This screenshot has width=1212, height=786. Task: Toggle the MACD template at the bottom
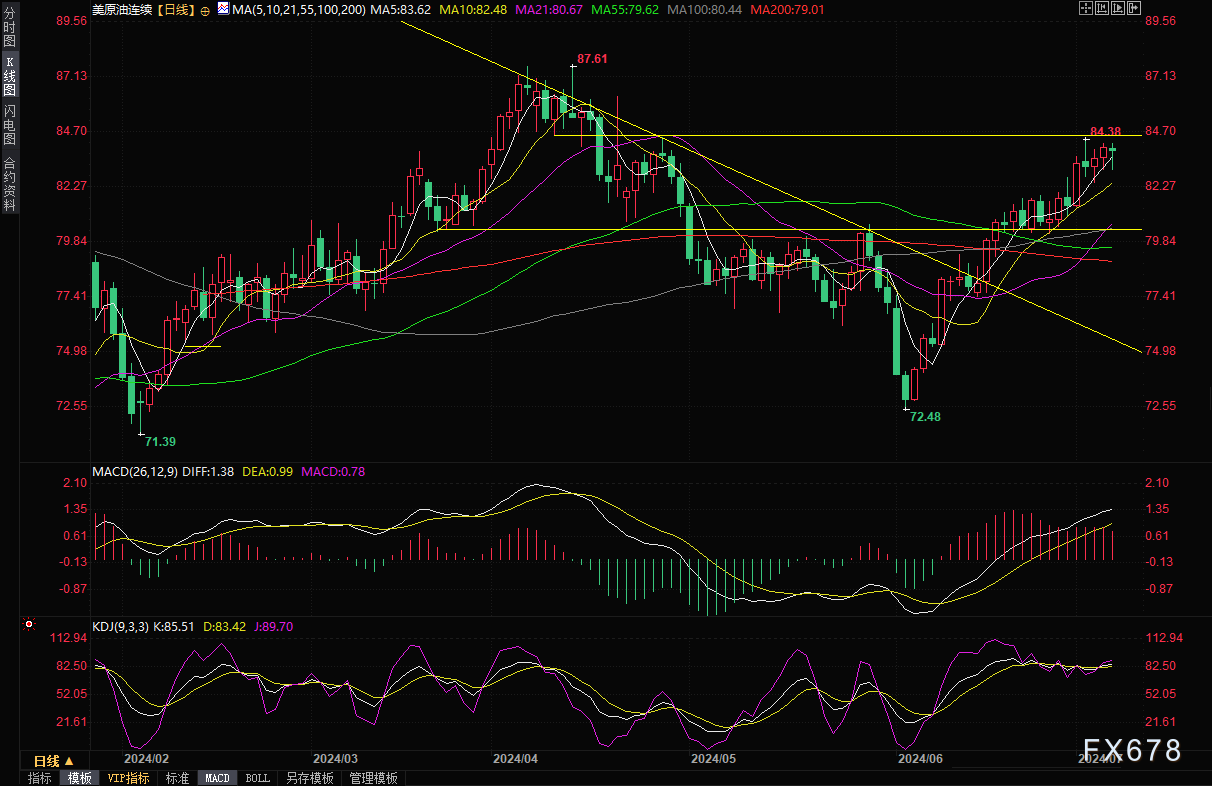click(217, 778)
